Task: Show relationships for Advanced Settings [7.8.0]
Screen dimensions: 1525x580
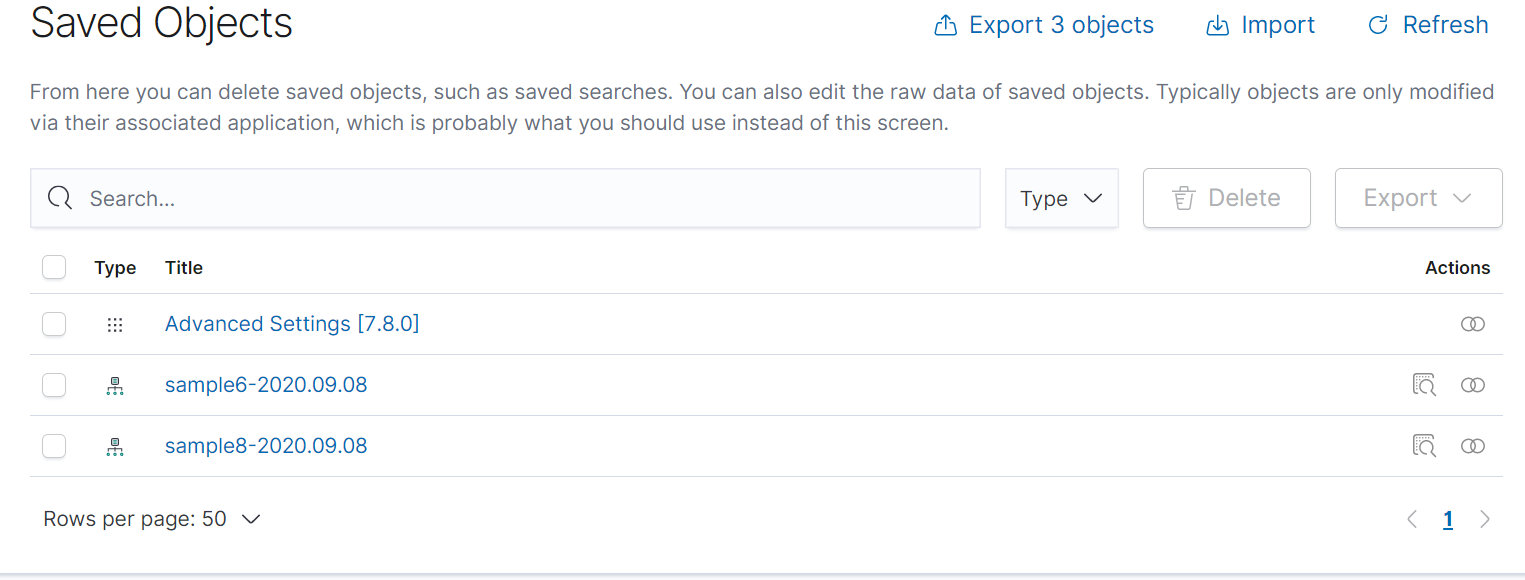Action: tap(1473, 324)
